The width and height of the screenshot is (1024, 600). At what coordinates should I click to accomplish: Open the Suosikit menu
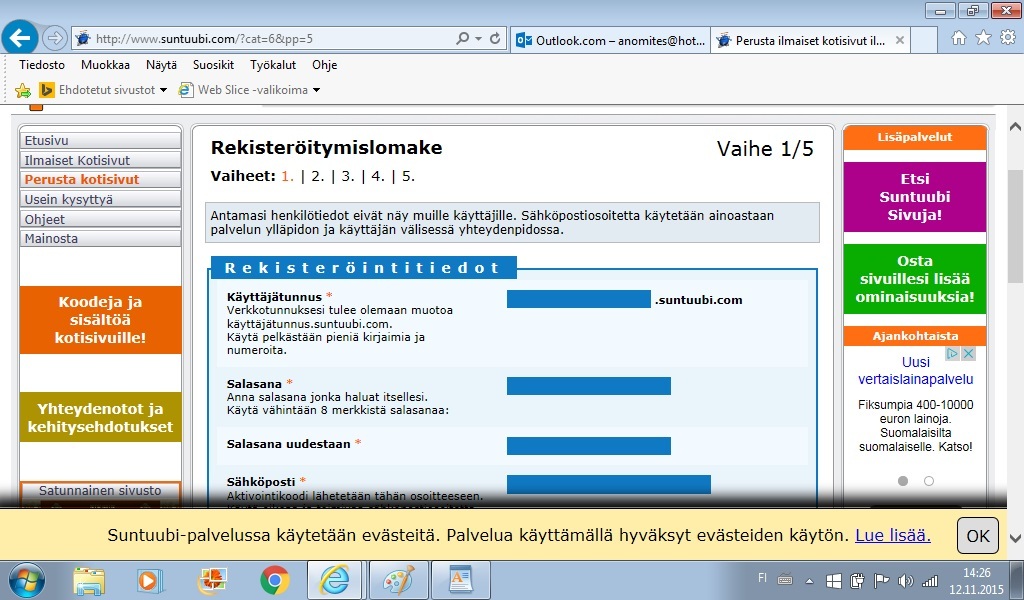pyautogui.click(x=214, y=65)
